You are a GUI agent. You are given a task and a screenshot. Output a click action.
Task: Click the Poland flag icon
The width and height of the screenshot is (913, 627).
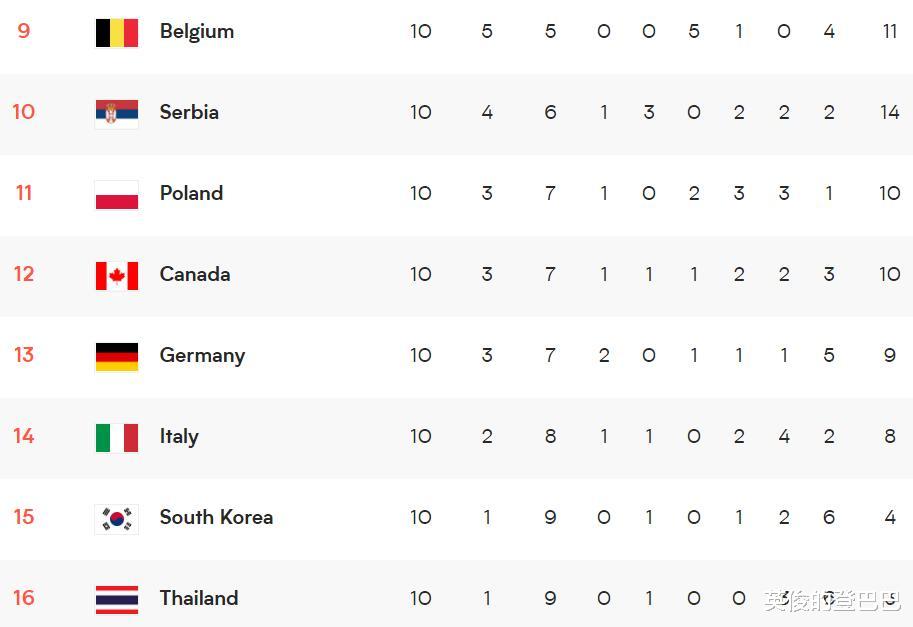116,194
